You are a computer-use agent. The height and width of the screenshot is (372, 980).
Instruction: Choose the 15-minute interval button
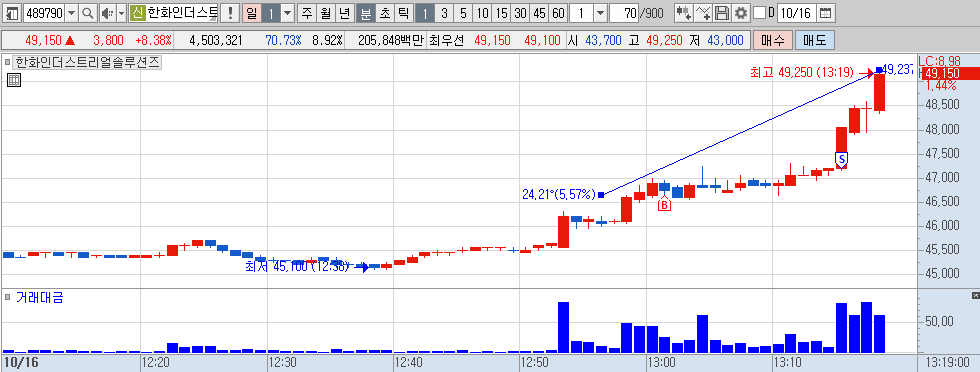tap(501, 13)
